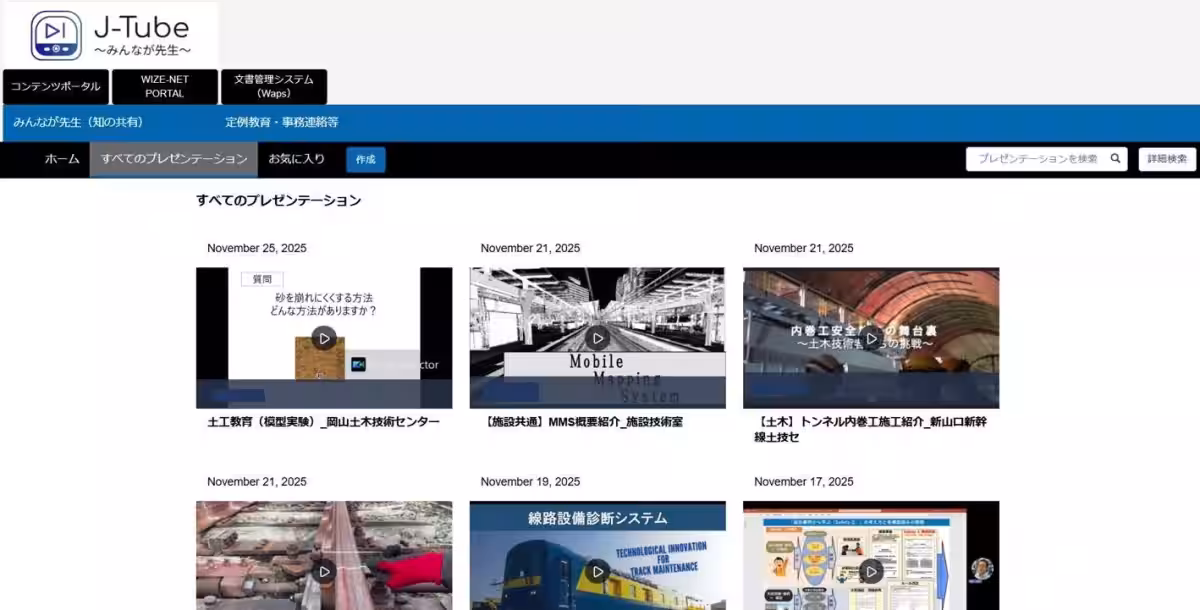Click the J-Tube logo icon

(56, 35)
